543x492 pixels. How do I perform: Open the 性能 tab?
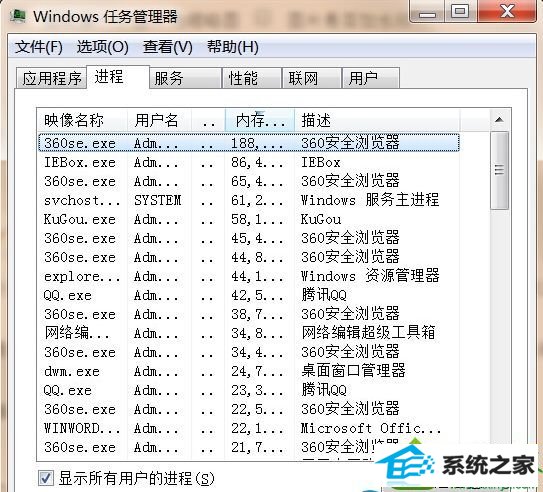pyautogui.click(x=251, y=78)
